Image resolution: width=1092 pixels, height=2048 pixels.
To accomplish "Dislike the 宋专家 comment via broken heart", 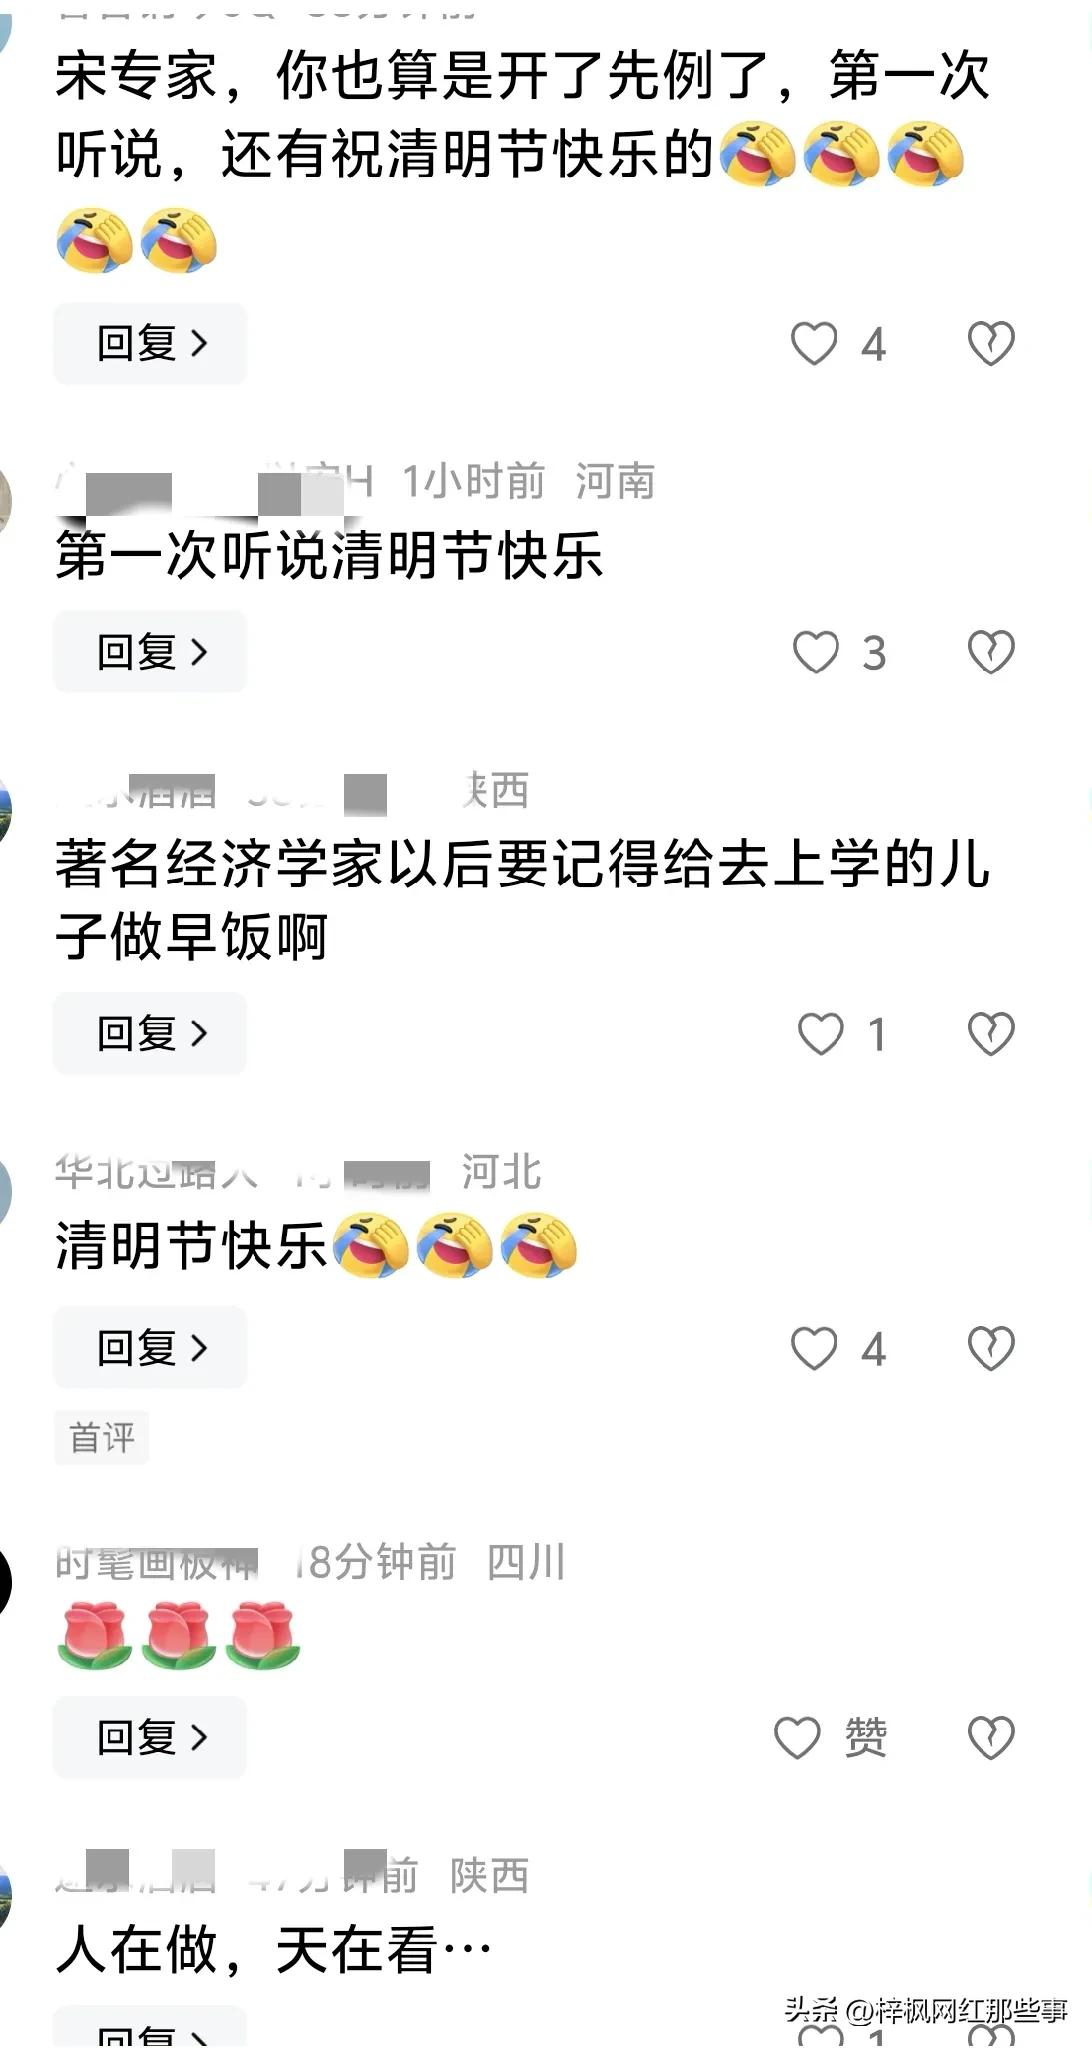I will tap(991, 344).
